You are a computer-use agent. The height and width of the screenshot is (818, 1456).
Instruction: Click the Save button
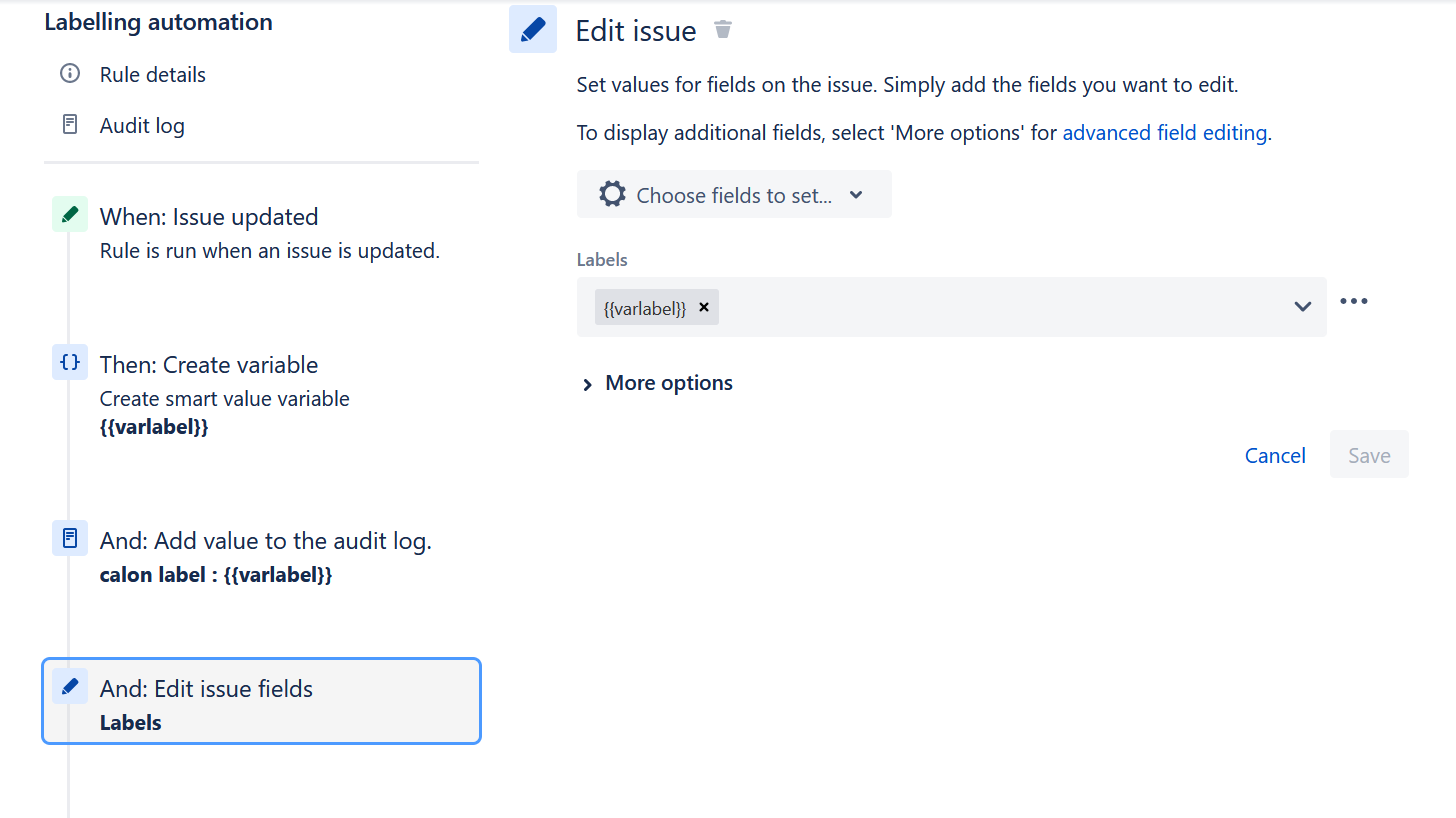1369,454
